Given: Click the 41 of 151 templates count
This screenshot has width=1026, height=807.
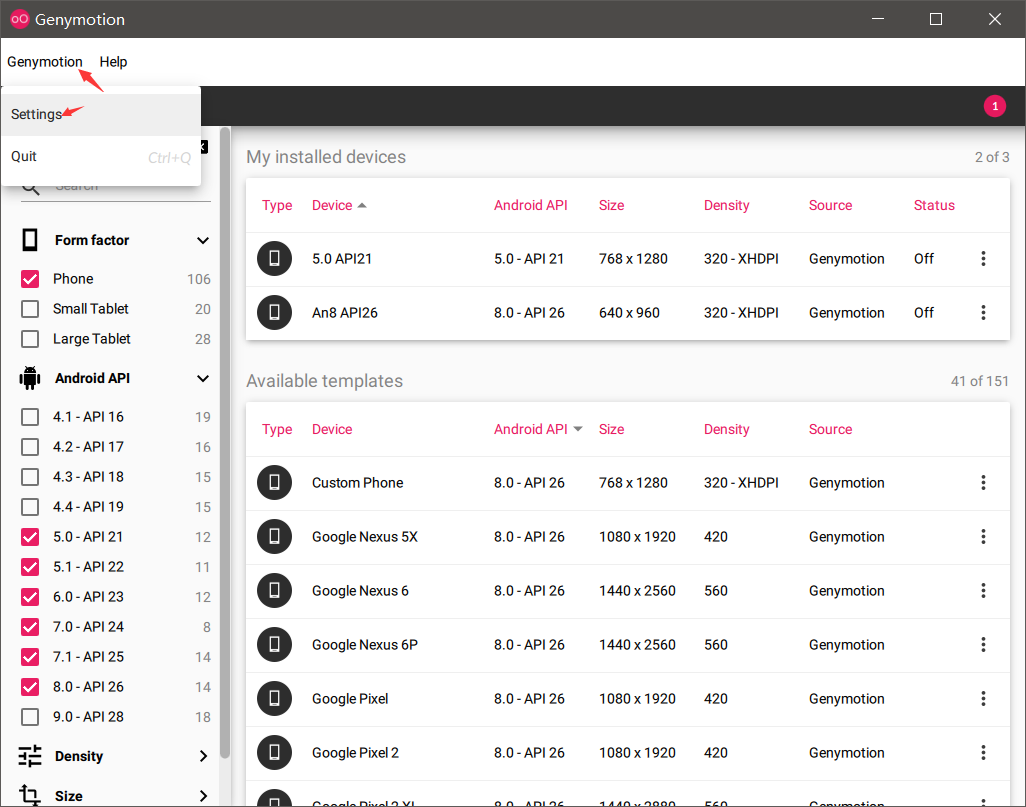Looking at the screenshot, I should (980, 381).
